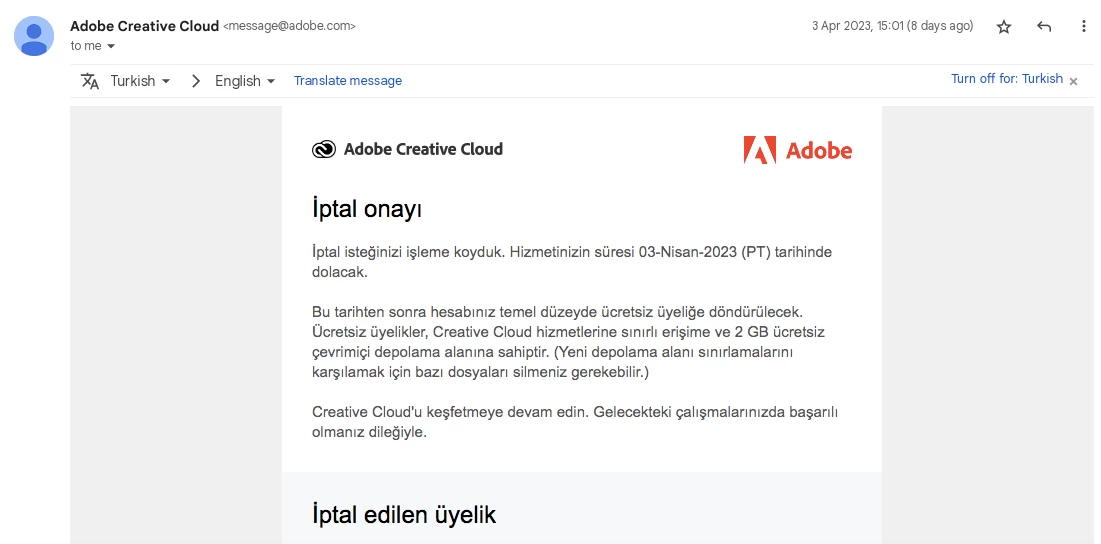The image size is (1101, 544).
Task: Click the Adobe Creative Cloud logo icon
Action: click(x=324, y=150)
